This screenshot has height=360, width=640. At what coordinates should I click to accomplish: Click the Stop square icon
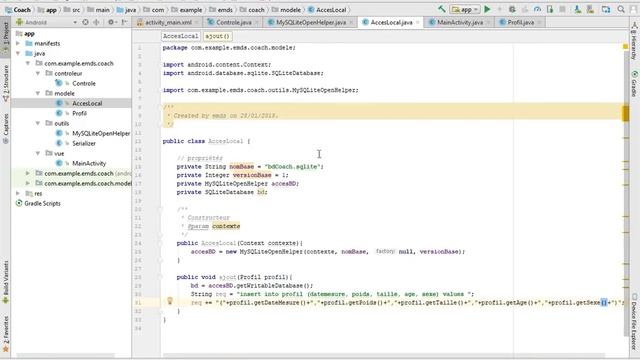point(562,9)
